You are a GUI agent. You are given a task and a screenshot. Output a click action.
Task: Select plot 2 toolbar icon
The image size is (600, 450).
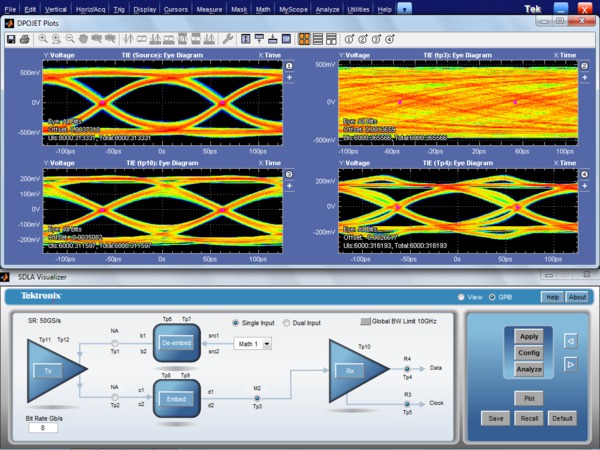[x=363, y=39]
